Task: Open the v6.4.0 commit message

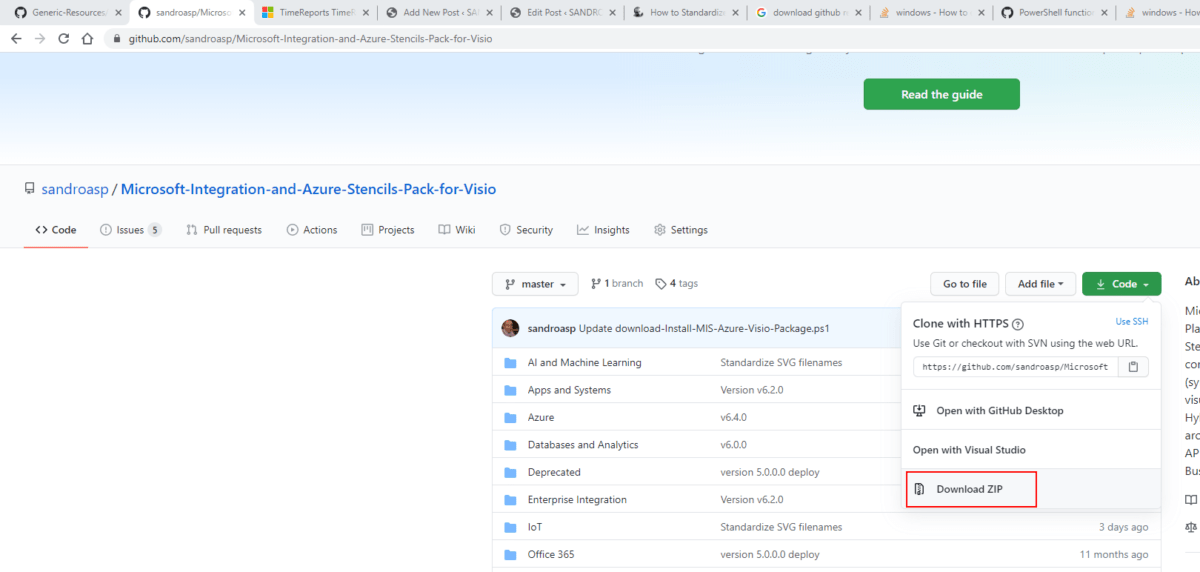Action: (734, 417)
